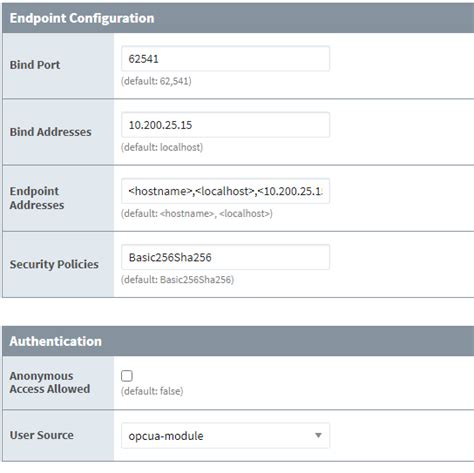Viewport: 474px width, 473px height.
Task: Click the User Source label
Action: [42, 435]
